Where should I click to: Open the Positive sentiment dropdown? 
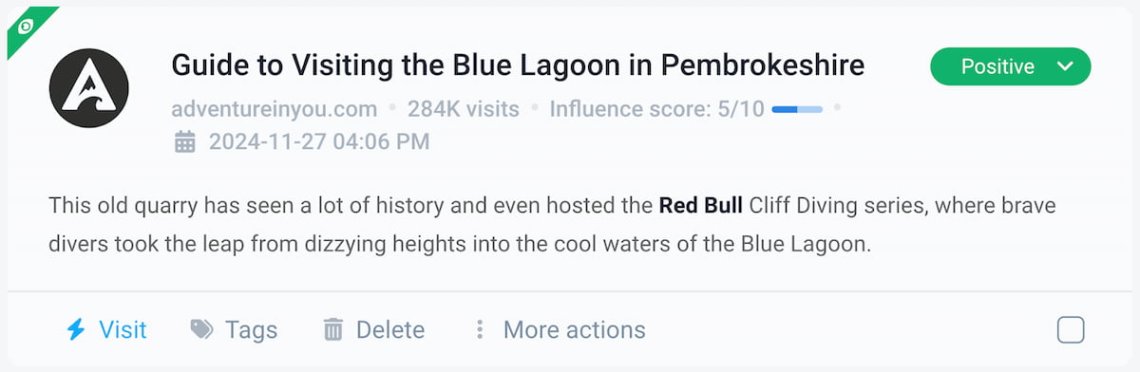coord(1011,66)
